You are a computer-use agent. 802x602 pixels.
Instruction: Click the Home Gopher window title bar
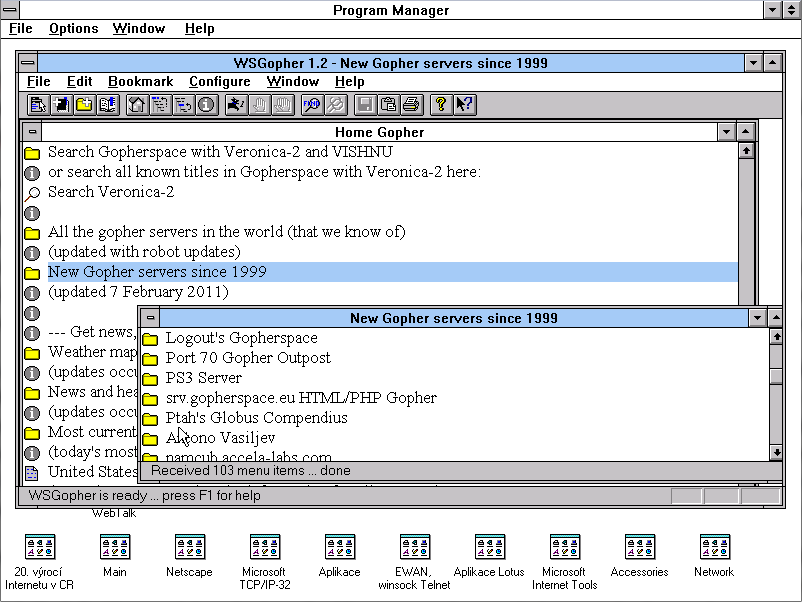point(380,132)
